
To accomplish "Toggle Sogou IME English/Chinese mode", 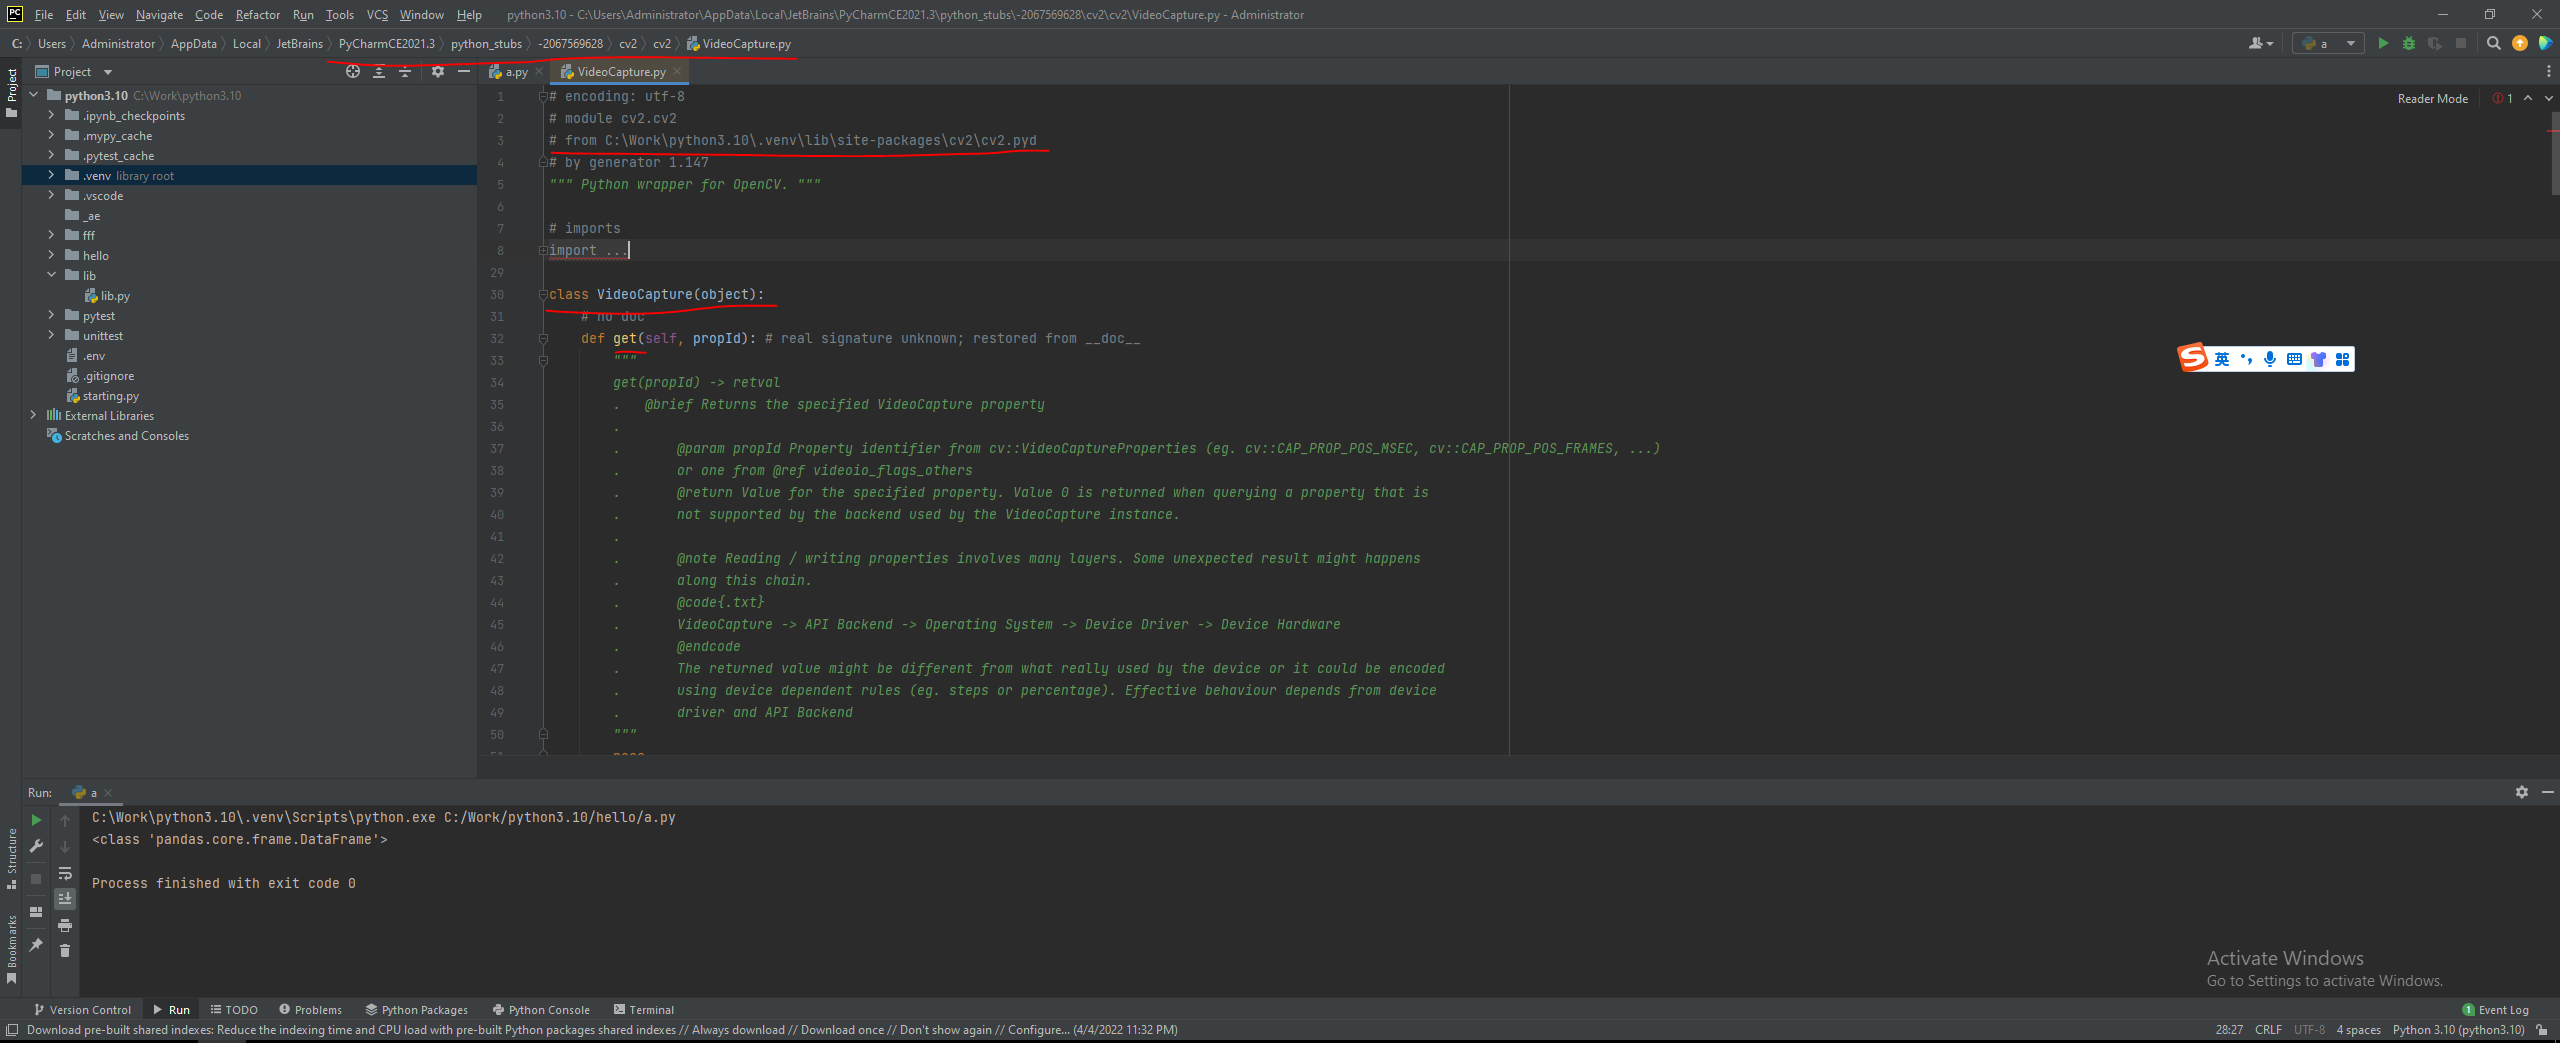I will (2221, 359).
